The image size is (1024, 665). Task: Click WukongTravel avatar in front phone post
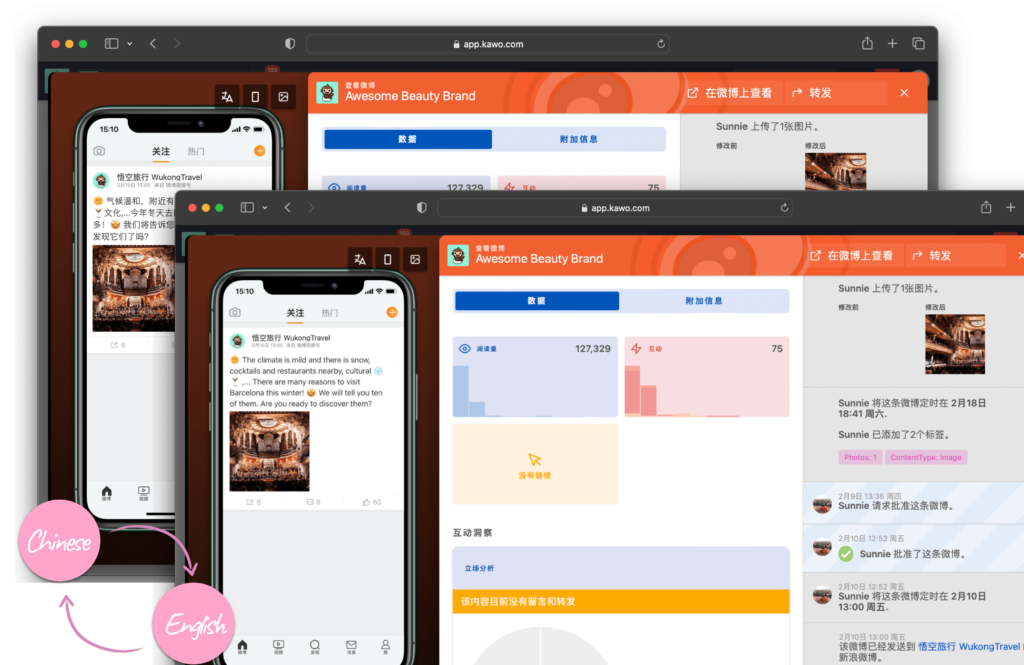[x=238, y=340]
